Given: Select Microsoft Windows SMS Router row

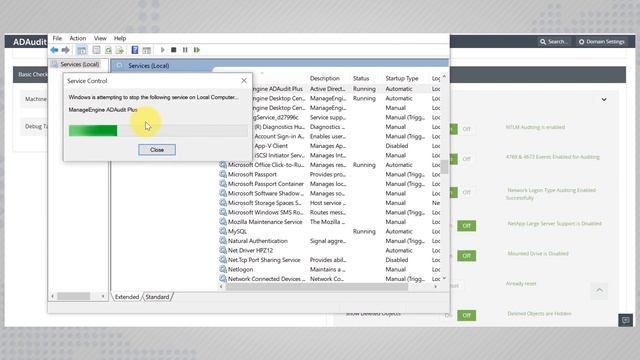Looking at the screenshot, I should click(x=330, y=212).
